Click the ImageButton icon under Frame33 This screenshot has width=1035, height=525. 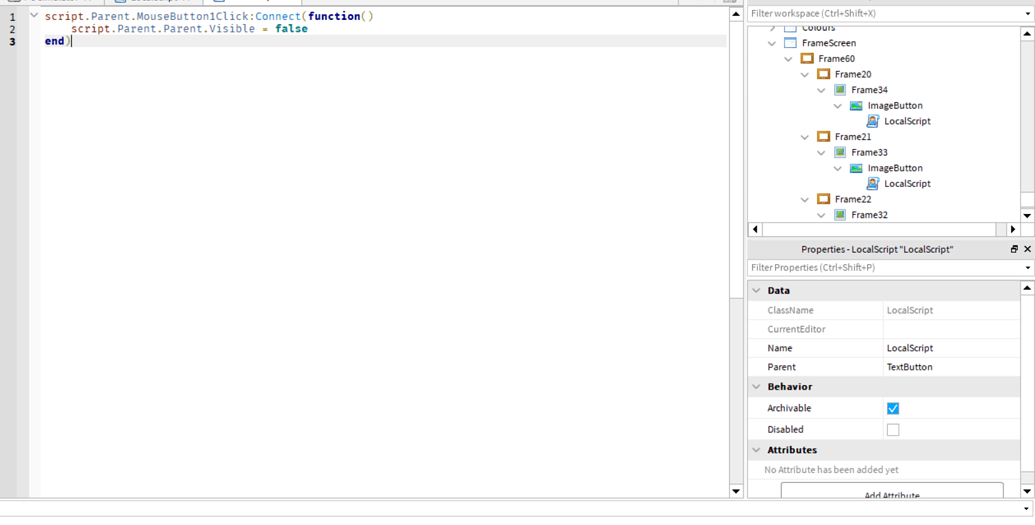pyautogui.click(x=856, y=168)
